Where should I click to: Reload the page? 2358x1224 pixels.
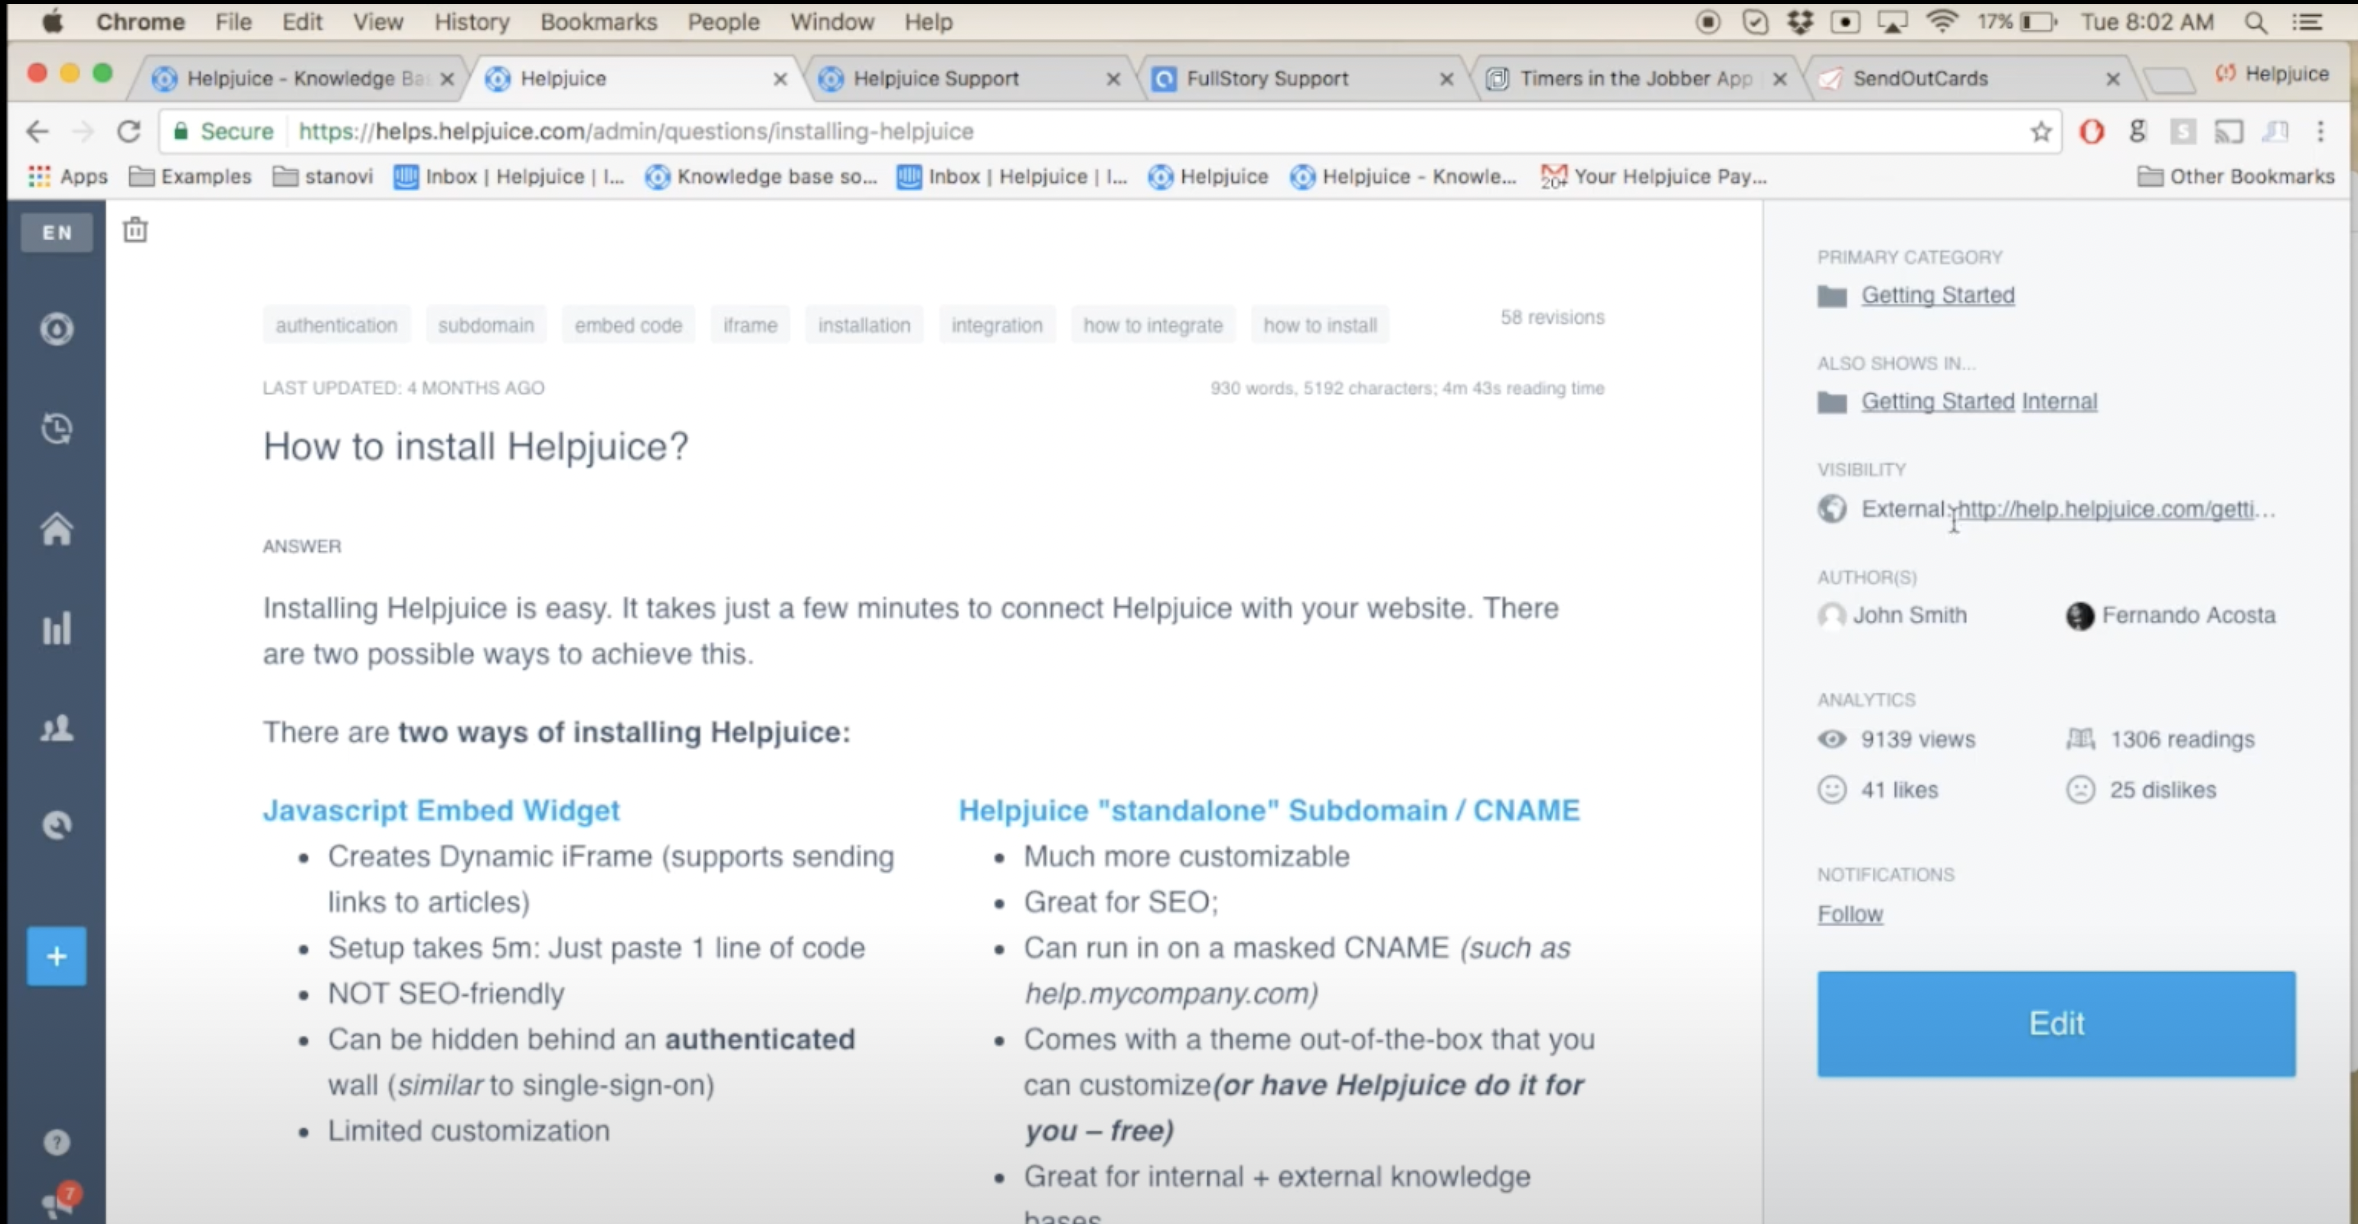pyautogui.click(x=129, y=131)
